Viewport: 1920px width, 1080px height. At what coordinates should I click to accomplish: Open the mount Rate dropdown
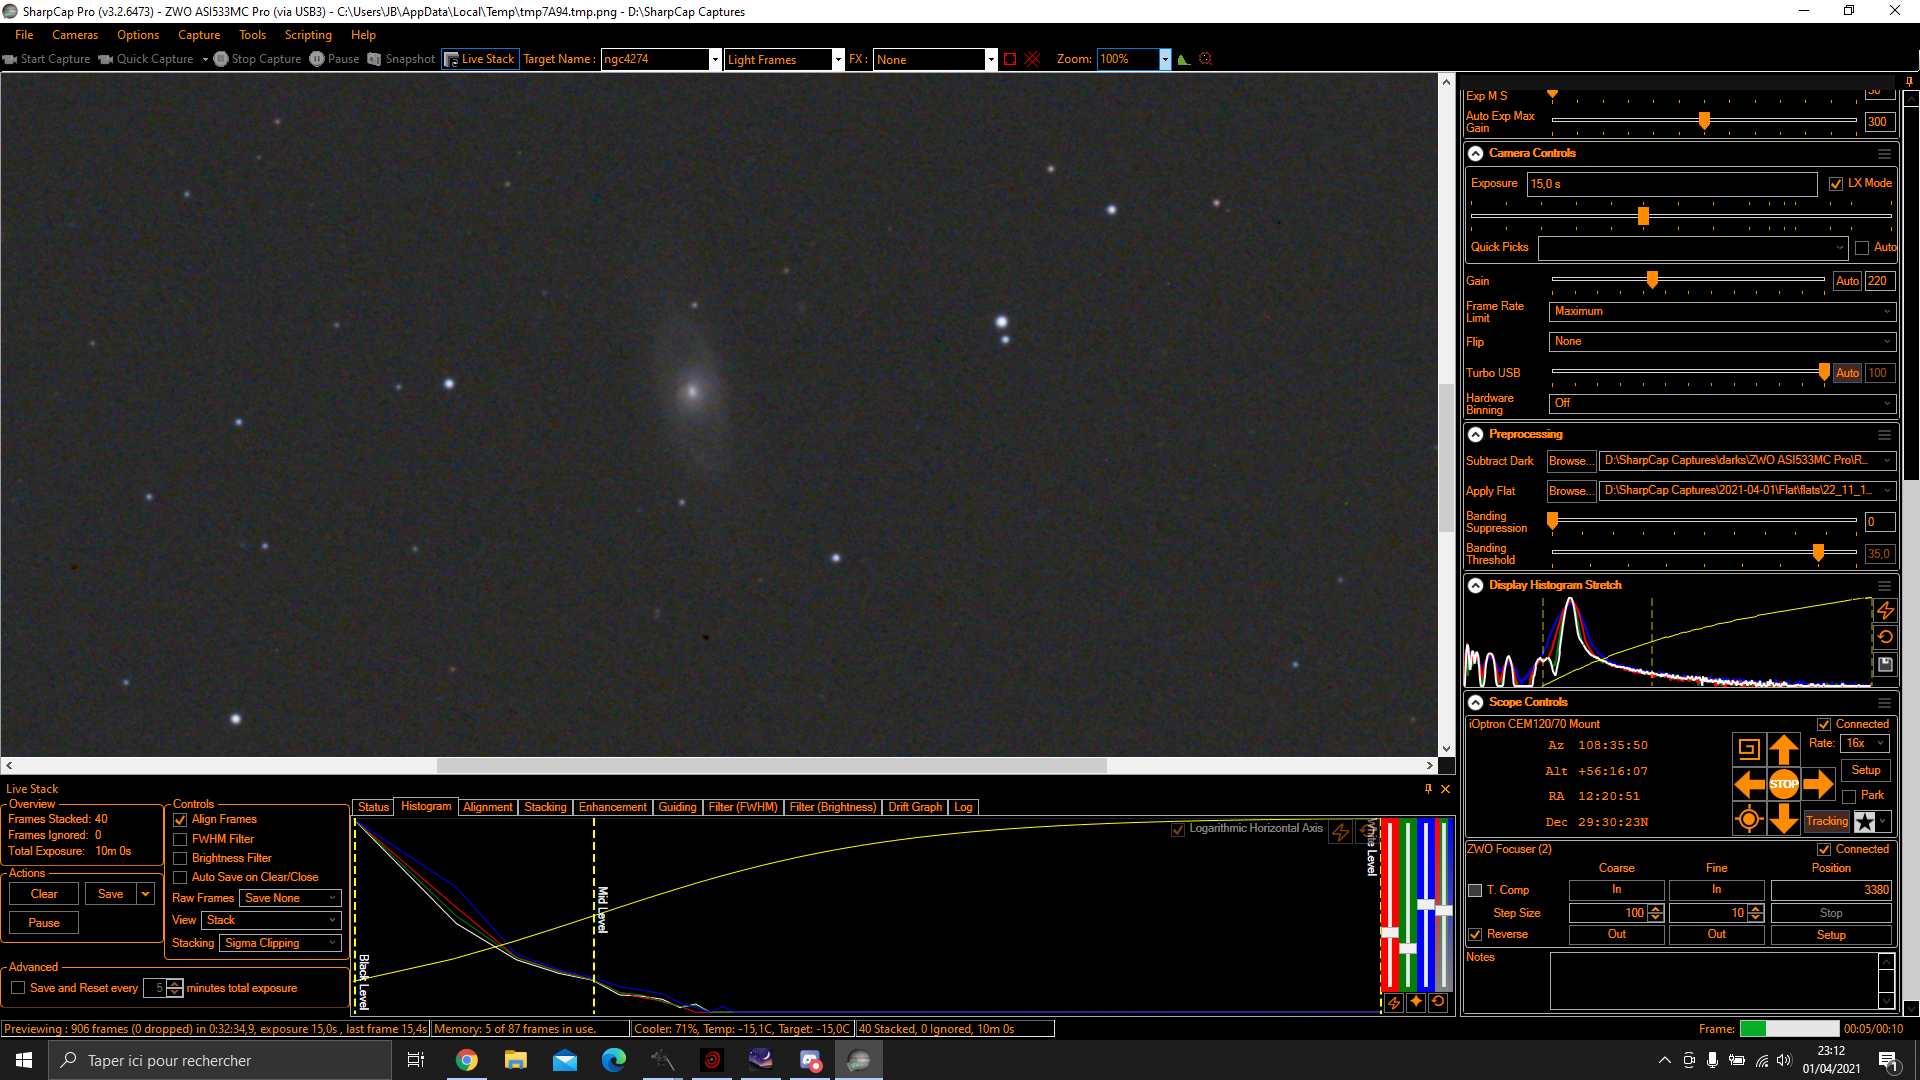tap(1865, 744)
